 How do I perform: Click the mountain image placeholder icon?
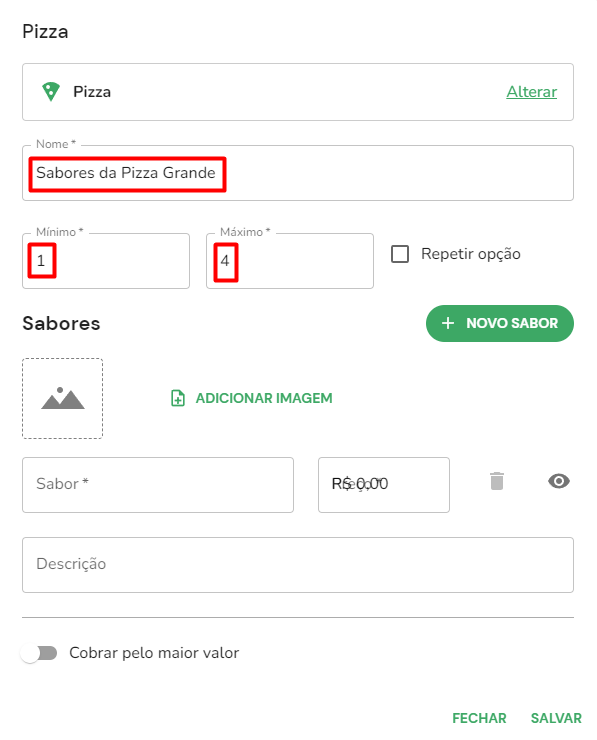coord(63,398)
